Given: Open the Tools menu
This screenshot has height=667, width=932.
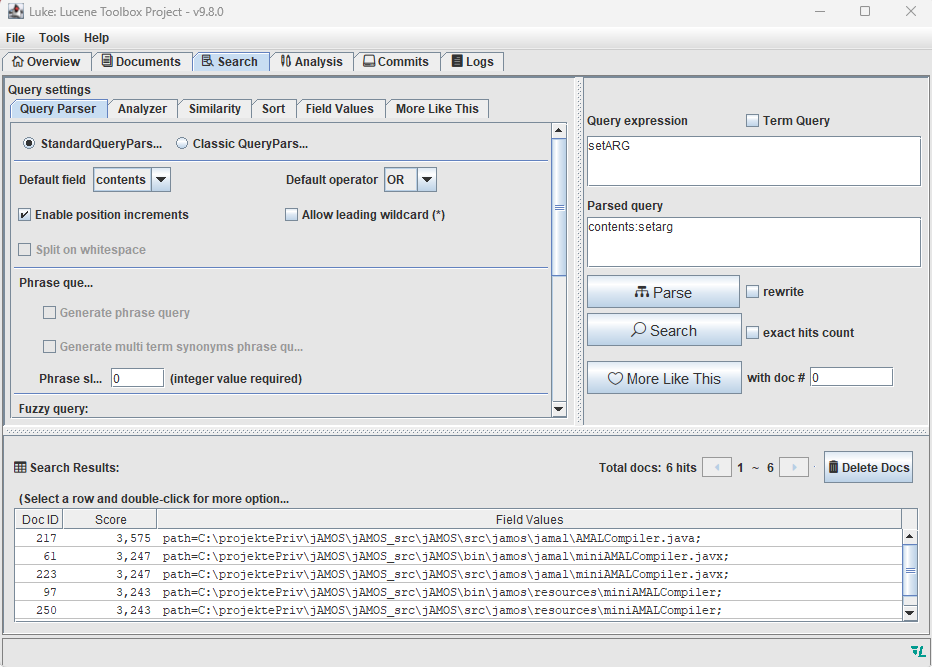Looking at the screenshot, I should (54, 38).
